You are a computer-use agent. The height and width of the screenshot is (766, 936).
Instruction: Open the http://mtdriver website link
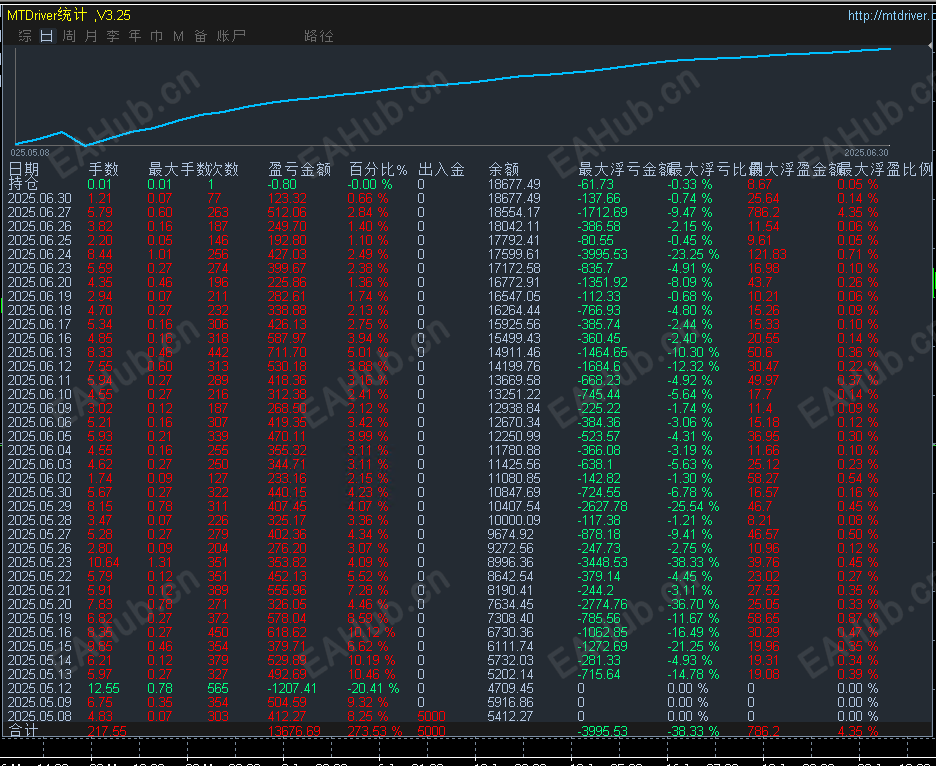[x=891, y=16]
